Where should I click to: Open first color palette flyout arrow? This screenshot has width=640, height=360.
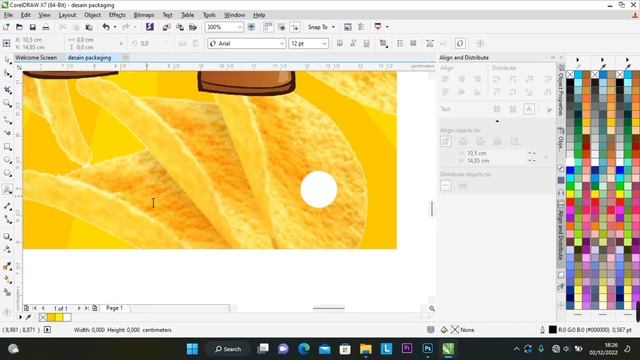[x=578, y=60]
